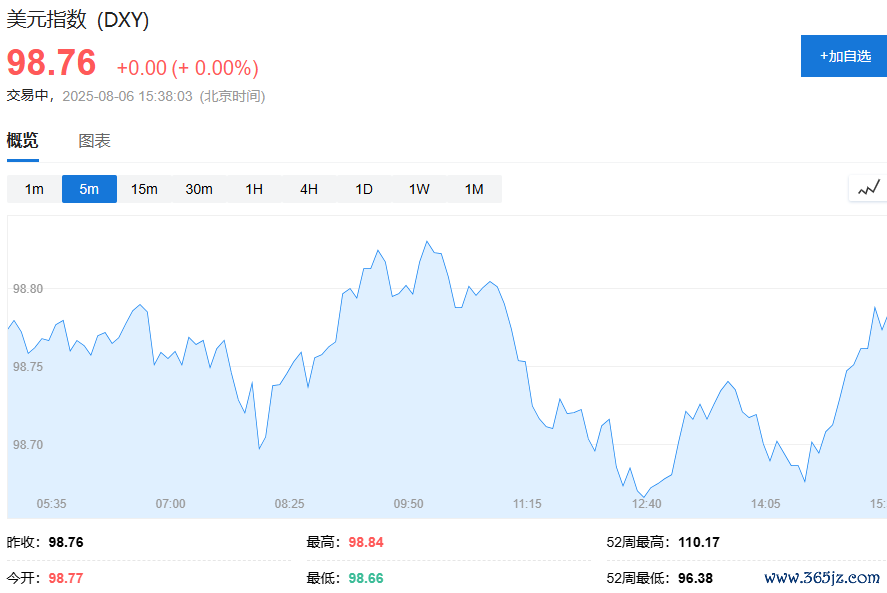887x593 pixels.
Task: Click the 昨收 value 98.76
Action: [66, 542]
